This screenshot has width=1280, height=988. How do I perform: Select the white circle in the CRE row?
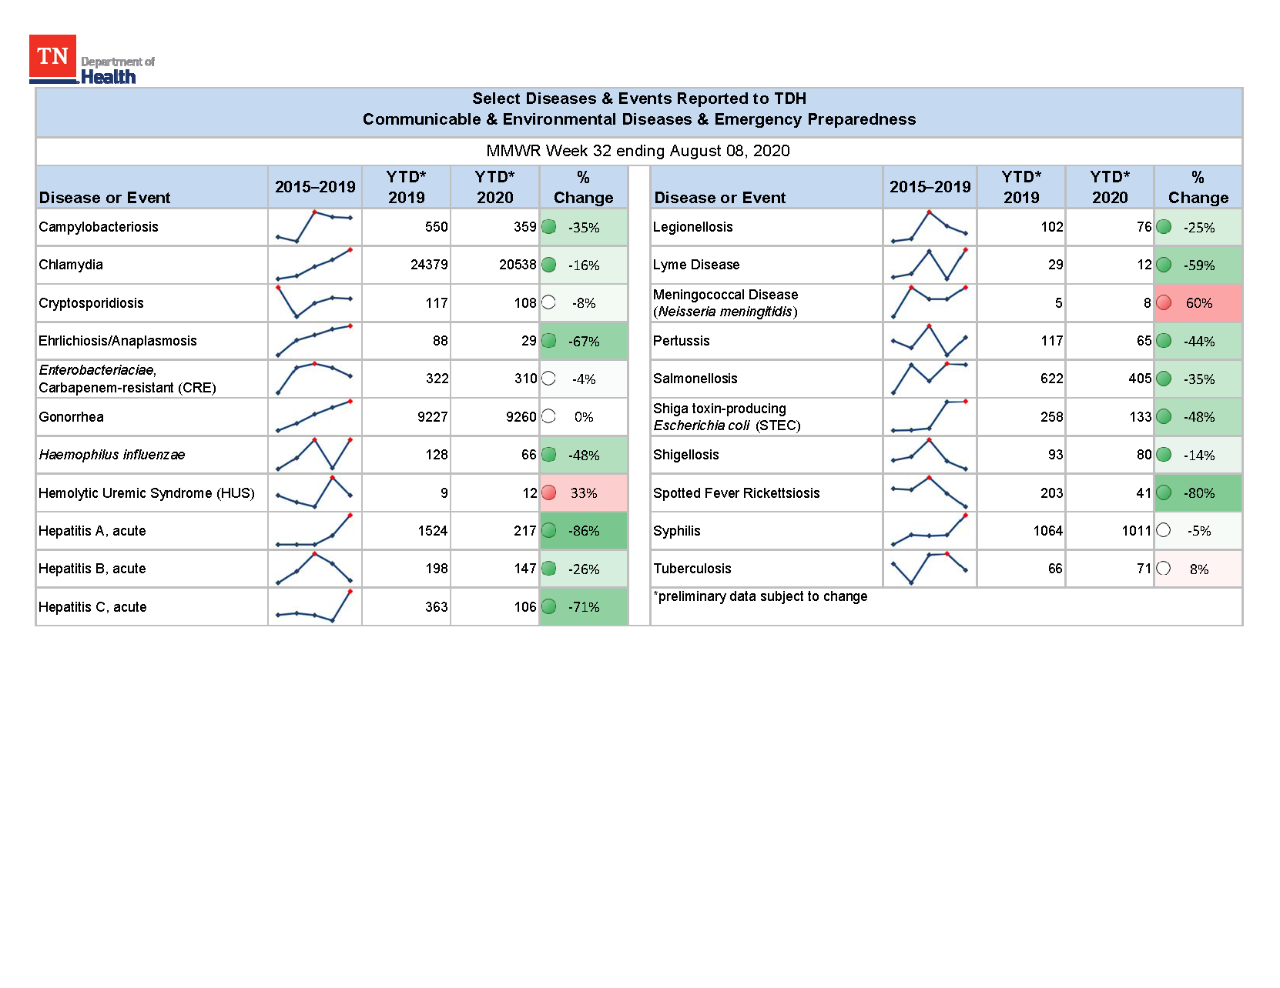click(x=549, y=379)
